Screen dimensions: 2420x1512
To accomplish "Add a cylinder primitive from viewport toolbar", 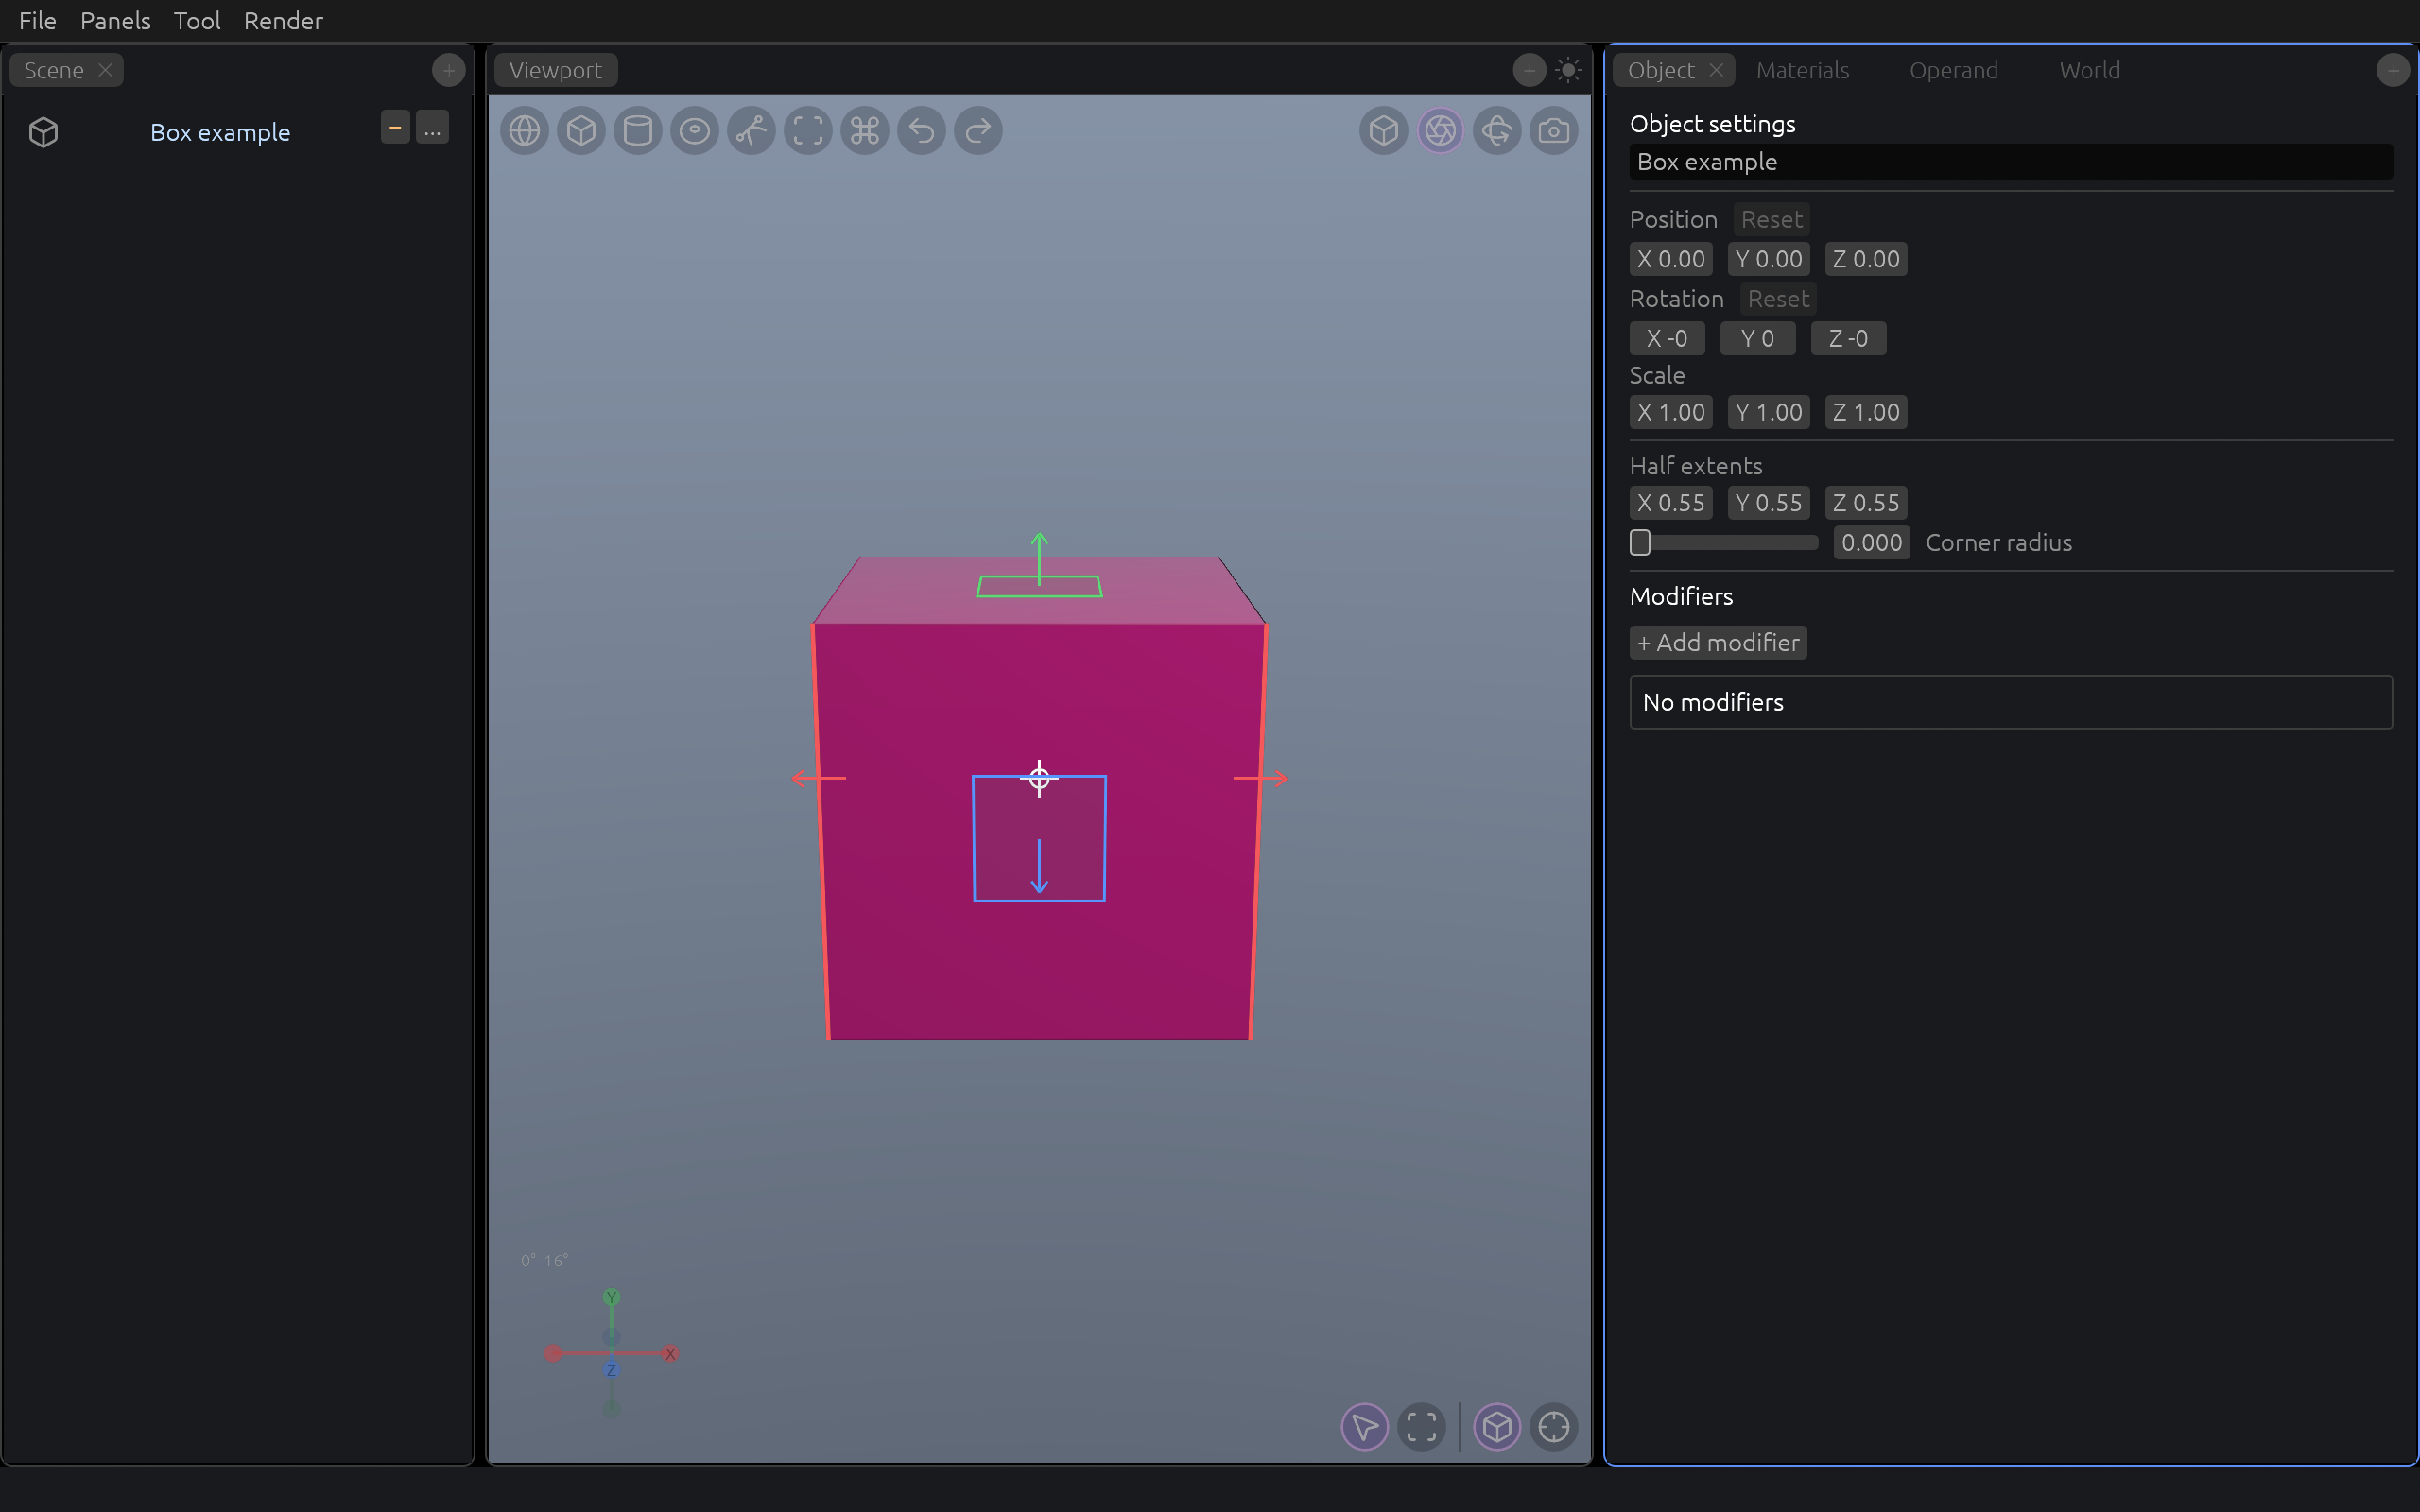I will click(x=638, y=131).
